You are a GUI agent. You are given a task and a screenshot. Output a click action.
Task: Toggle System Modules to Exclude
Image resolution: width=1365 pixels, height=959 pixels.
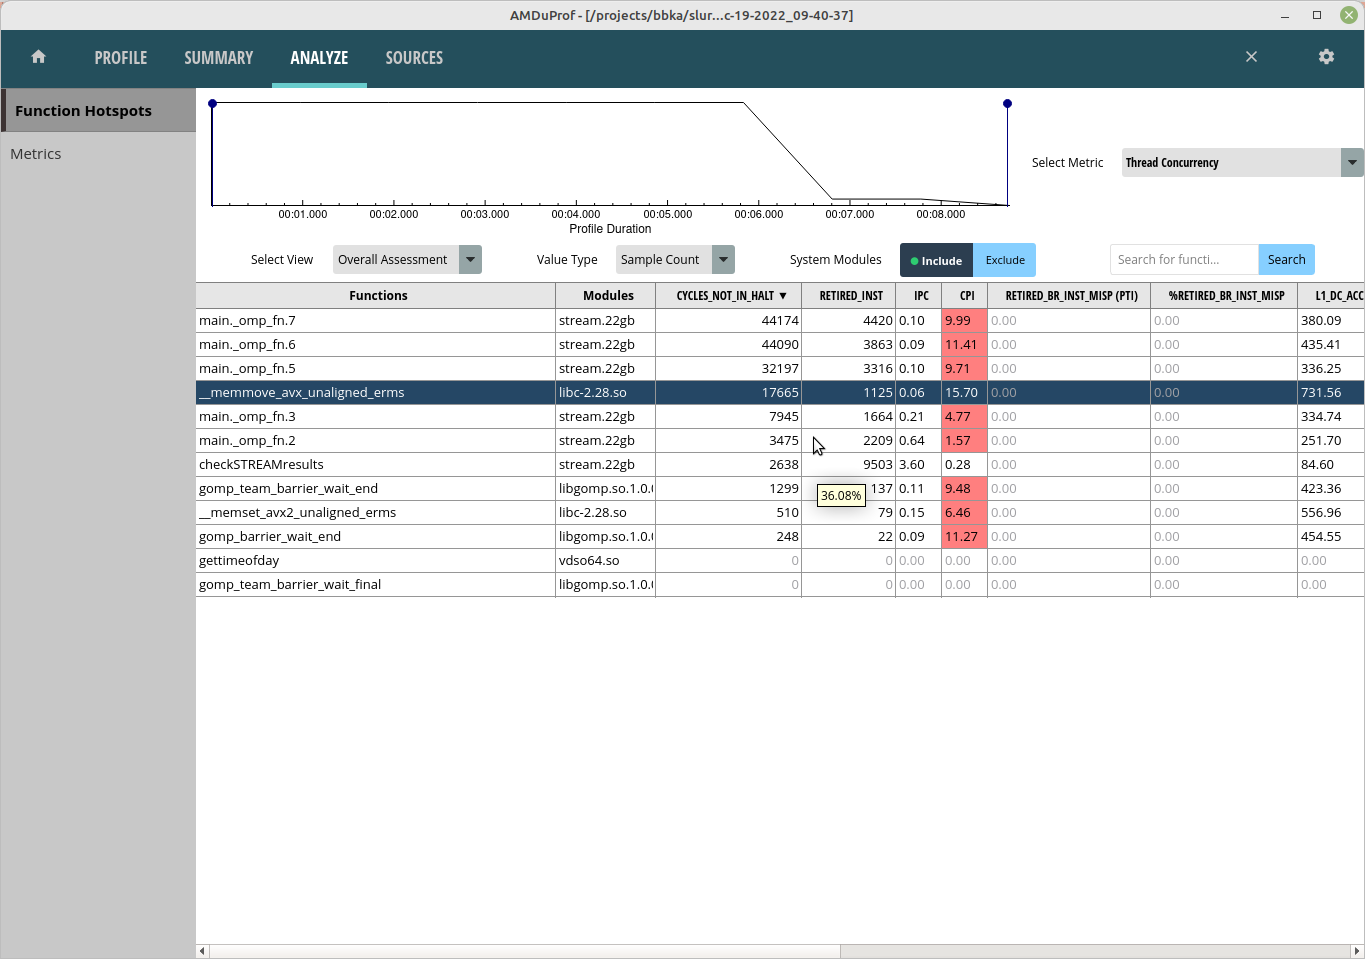1005,260
